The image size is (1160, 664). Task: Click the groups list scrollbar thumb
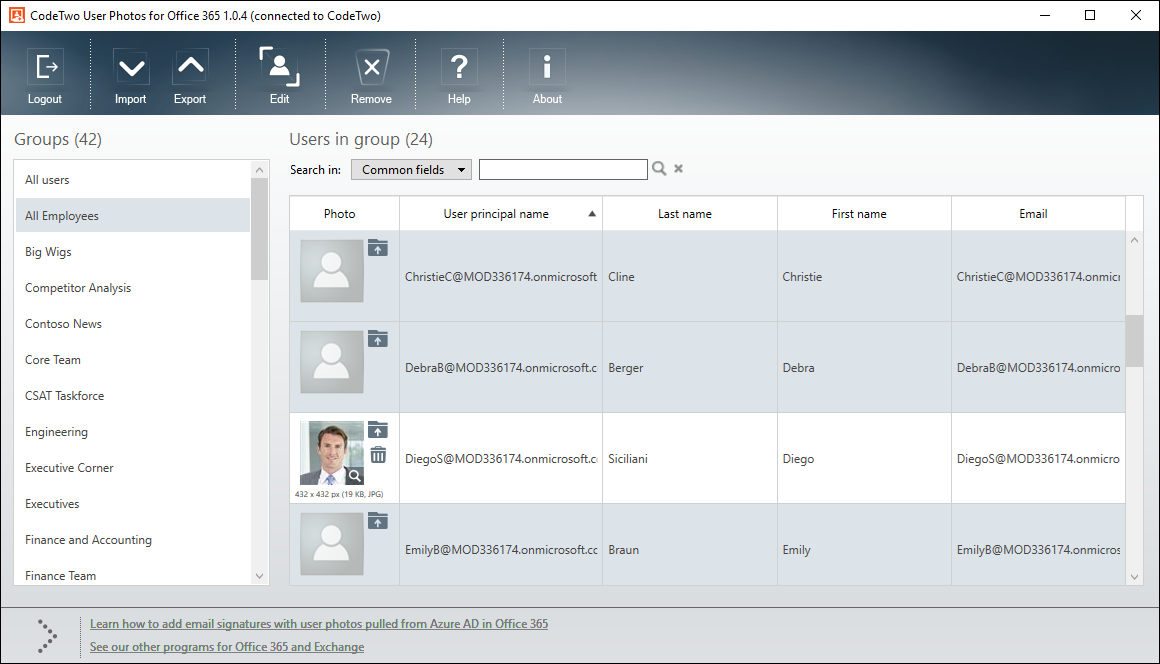coord(259,229)
